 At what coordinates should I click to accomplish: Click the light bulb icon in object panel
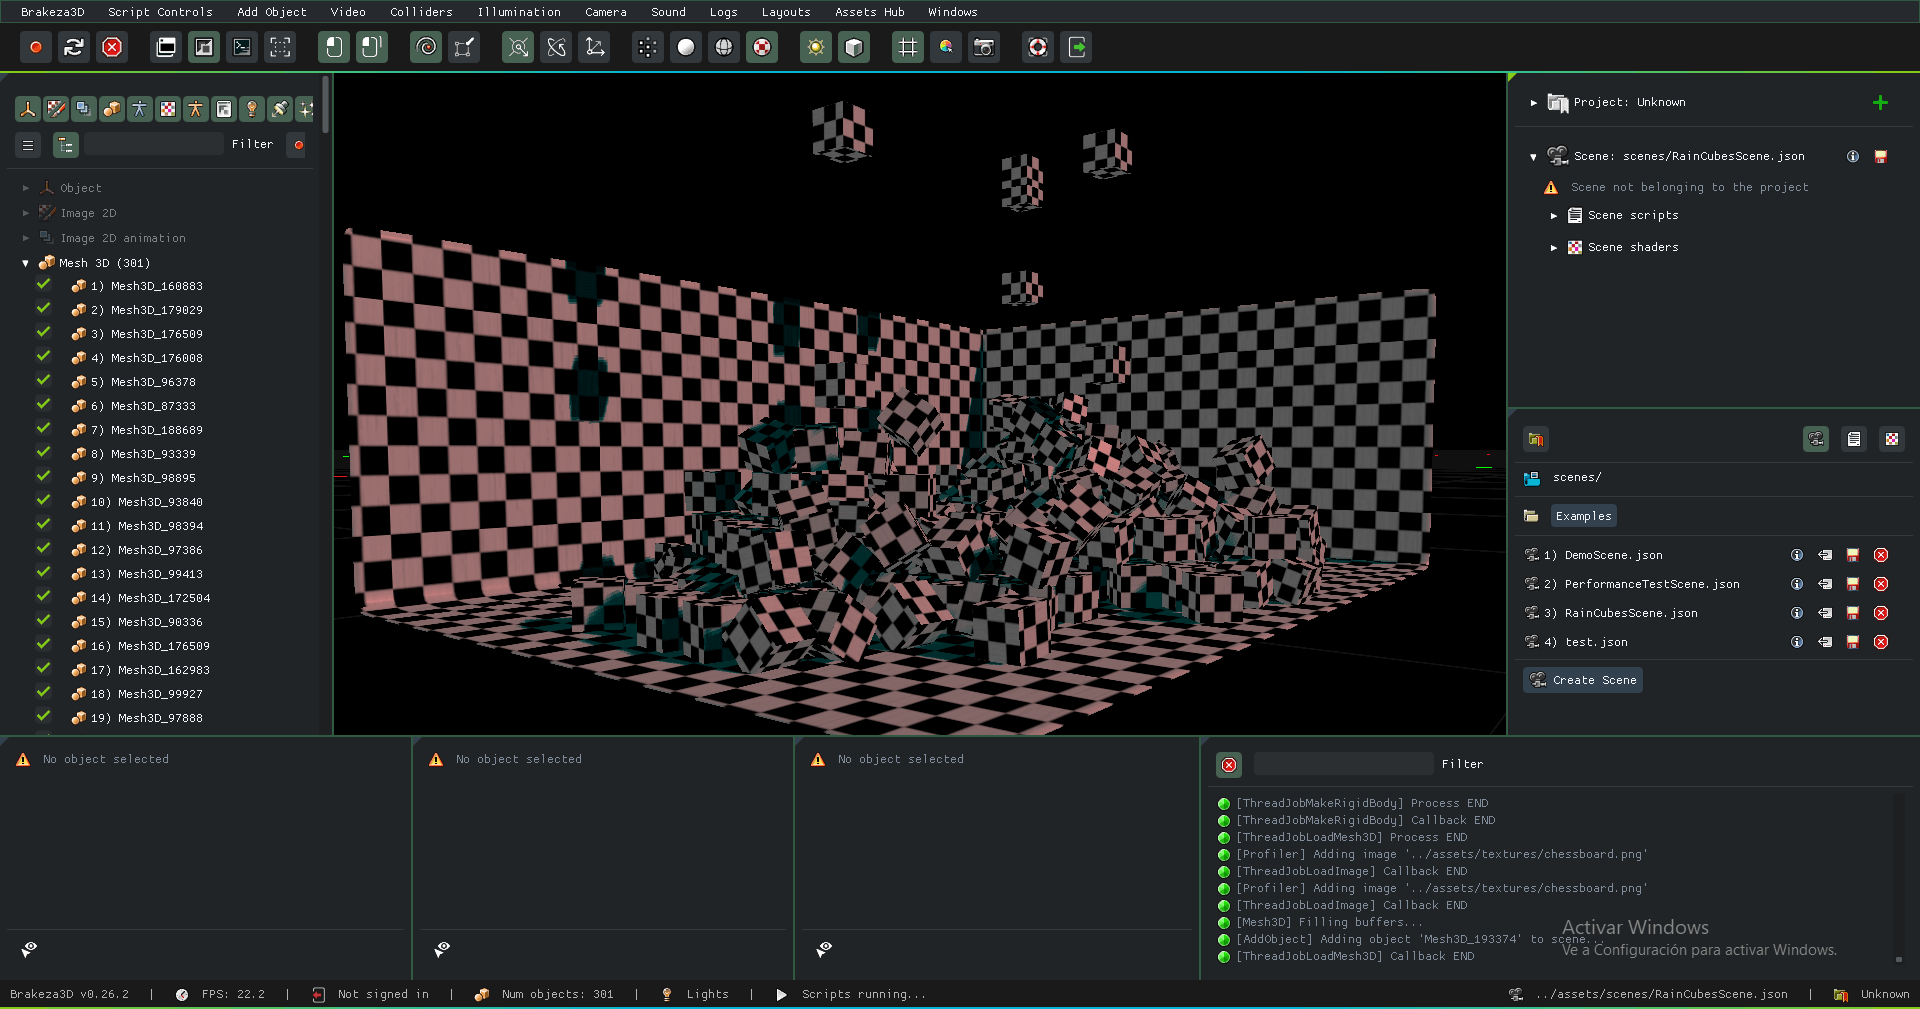pos(252,109)
